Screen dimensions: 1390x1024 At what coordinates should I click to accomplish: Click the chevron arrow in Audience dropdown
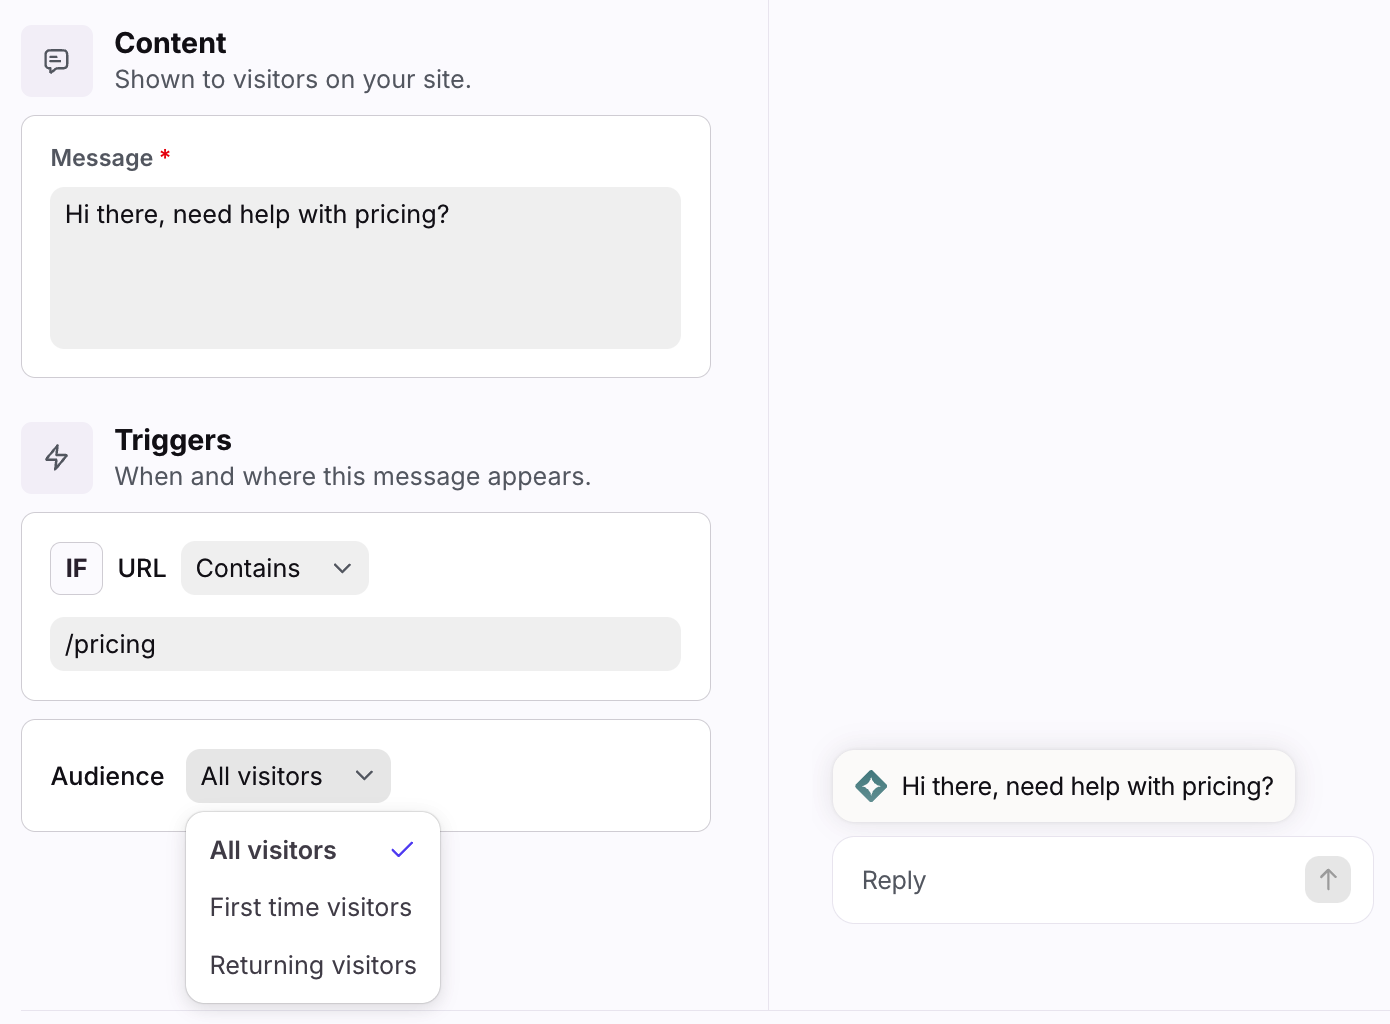[365, 776]
